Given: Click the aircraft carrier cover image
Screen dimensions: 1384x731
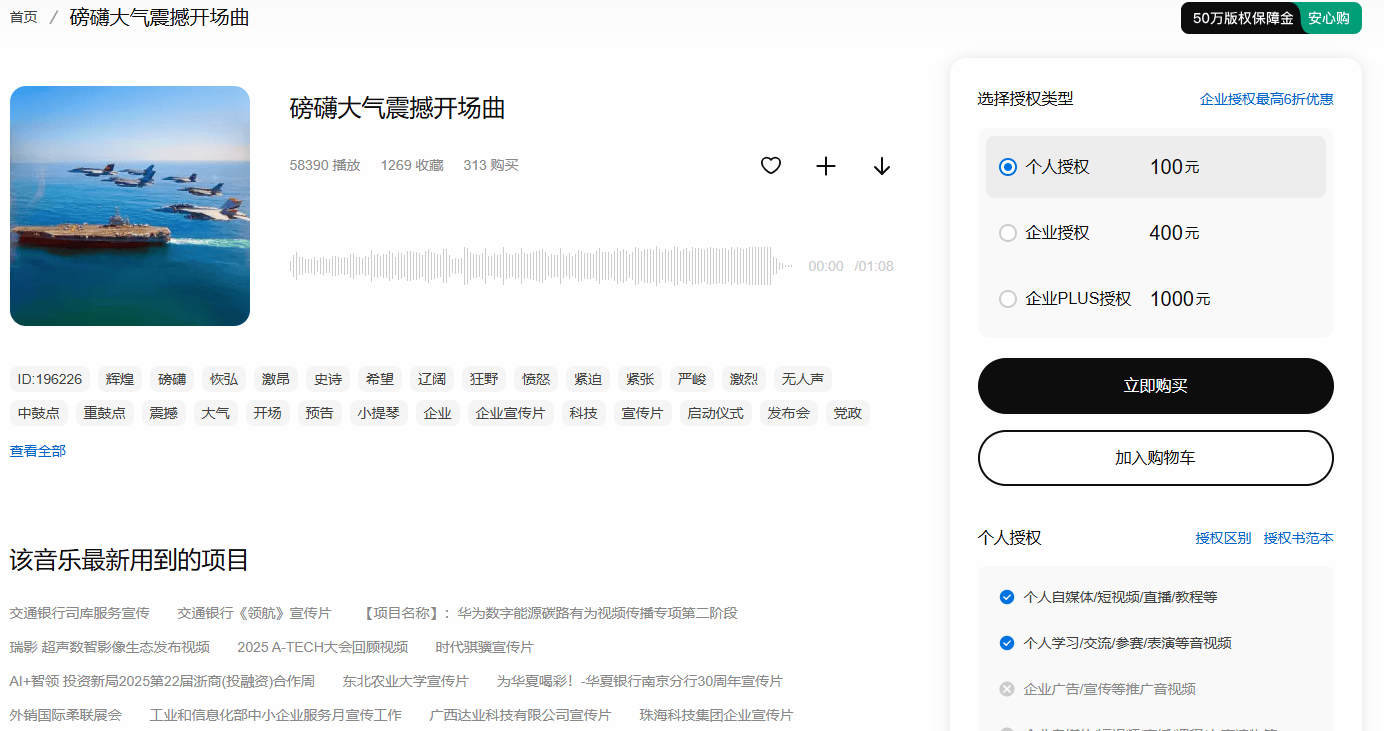Looking at the screenshot, I should coord(130,206).
